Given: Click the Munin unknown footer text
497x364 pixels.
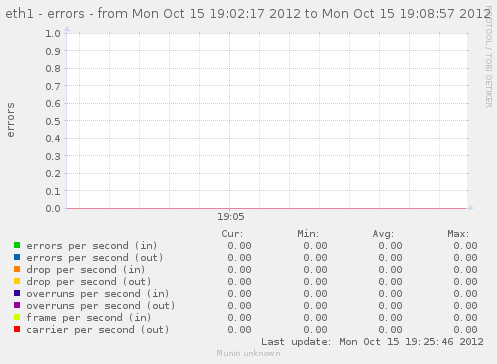Looking at the screenshot, I should point(248,353).
